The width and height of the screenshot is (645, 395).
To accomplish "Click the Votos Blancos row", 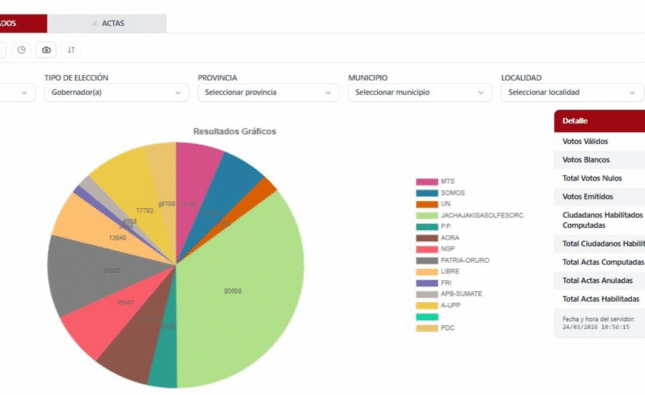I will tap(599, 160).
